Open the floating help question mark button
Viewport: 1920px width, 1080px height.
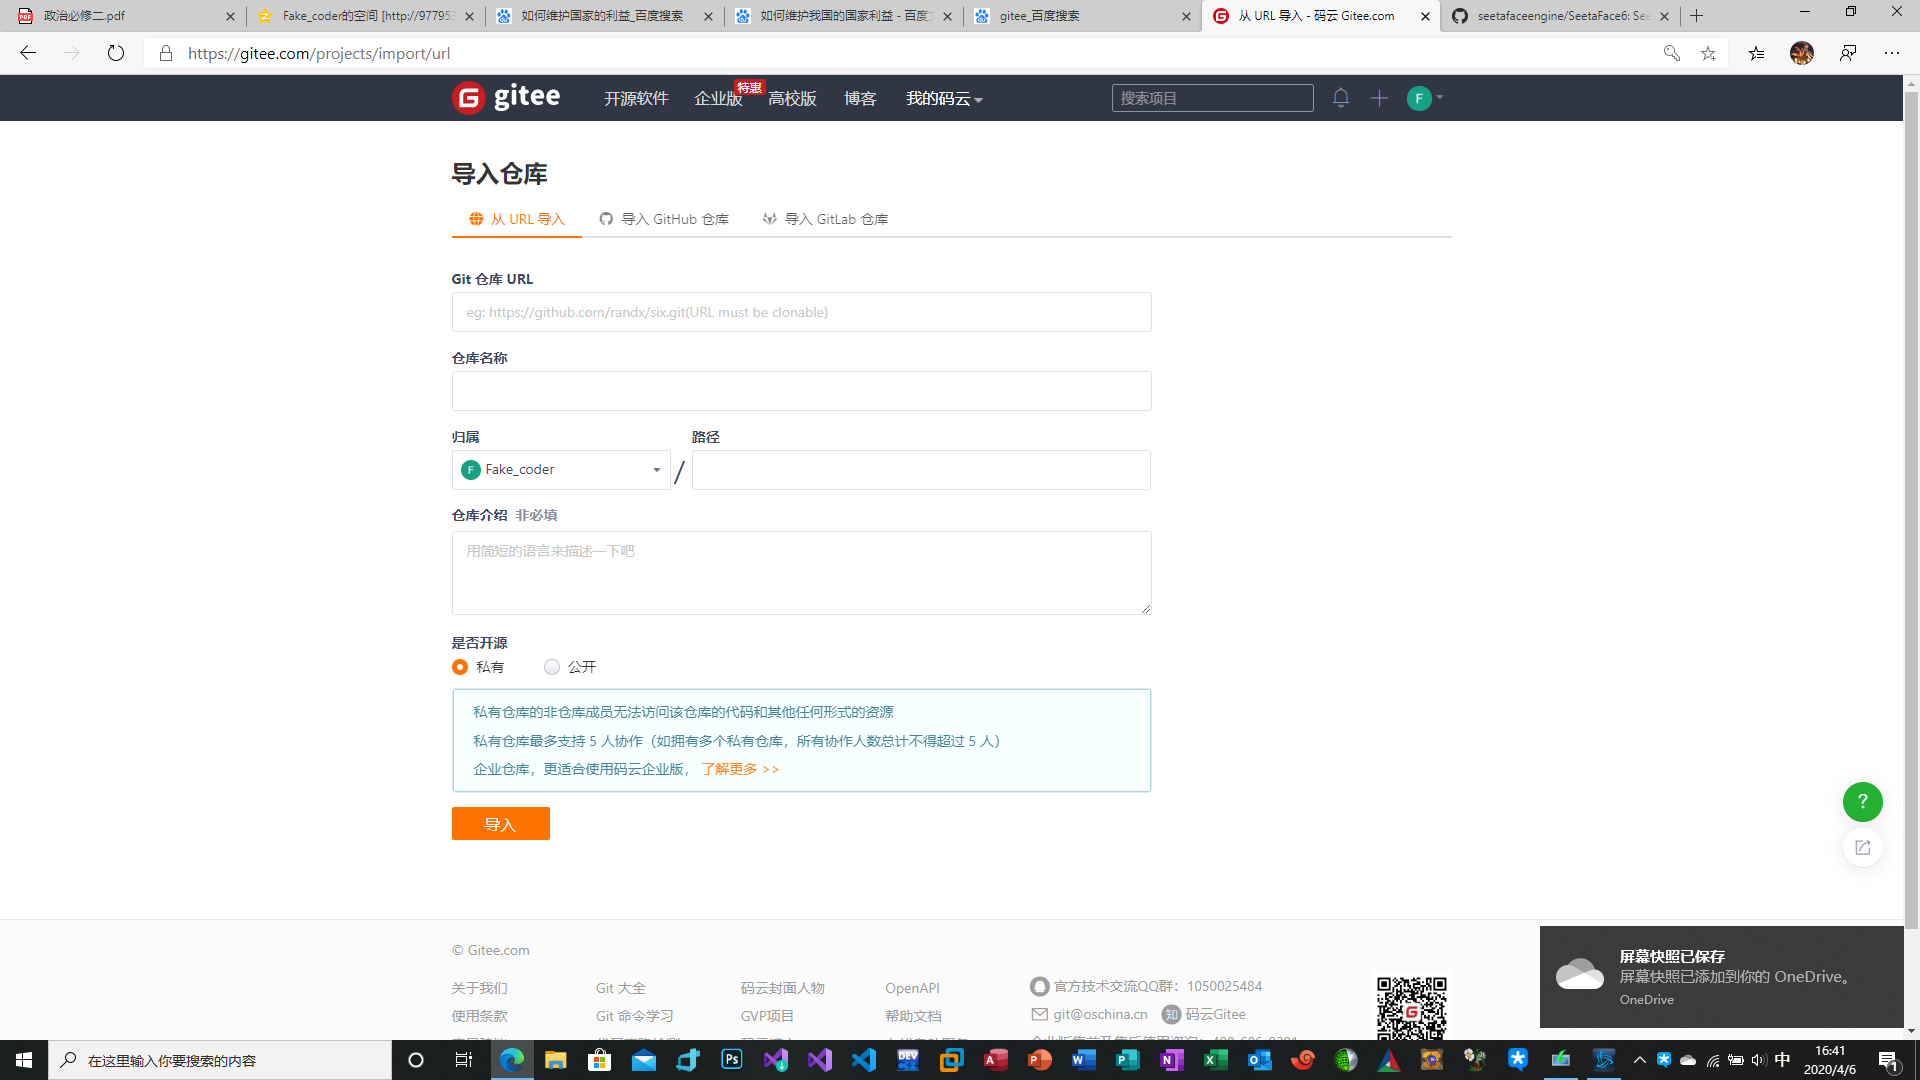point(1861,801)
